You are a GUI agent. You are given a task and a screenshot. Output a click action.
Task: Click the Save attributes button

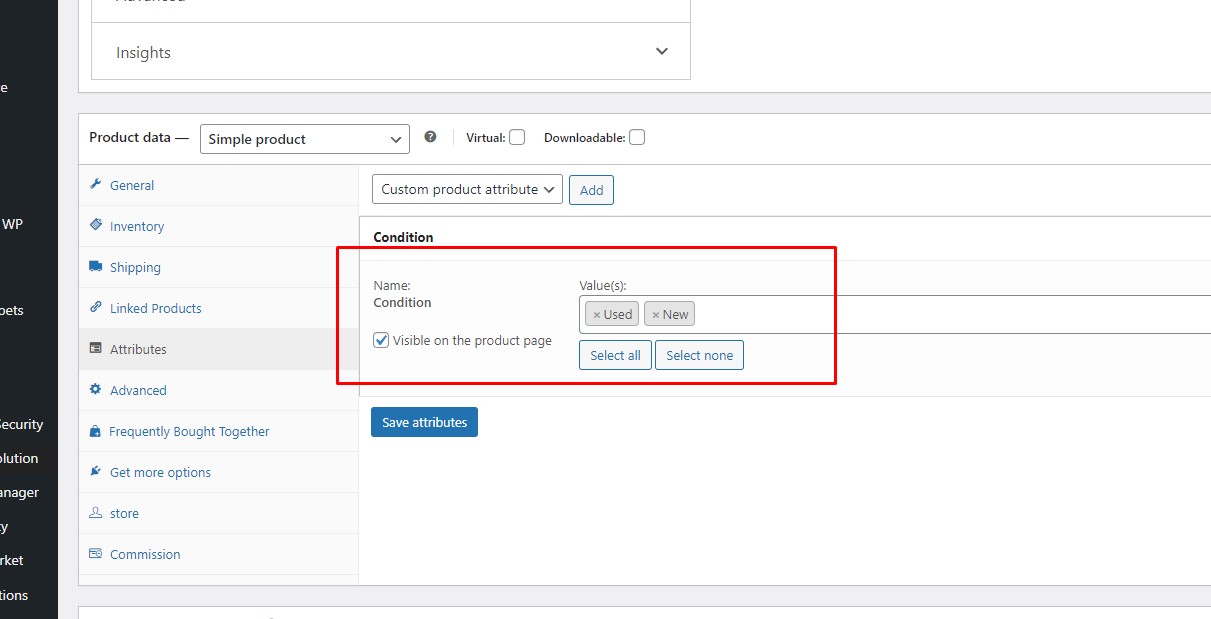(x=424, y=422)
